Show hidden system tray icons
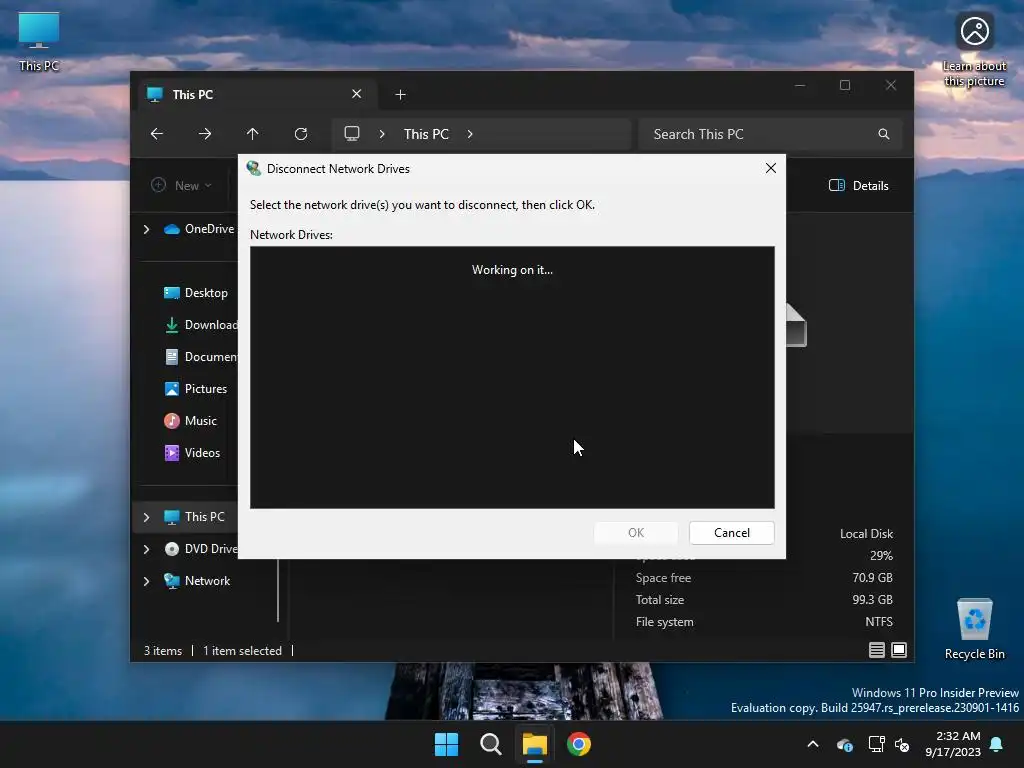Image resolution: width=1024 pixels, height=768 pixels. coord(813,744)
